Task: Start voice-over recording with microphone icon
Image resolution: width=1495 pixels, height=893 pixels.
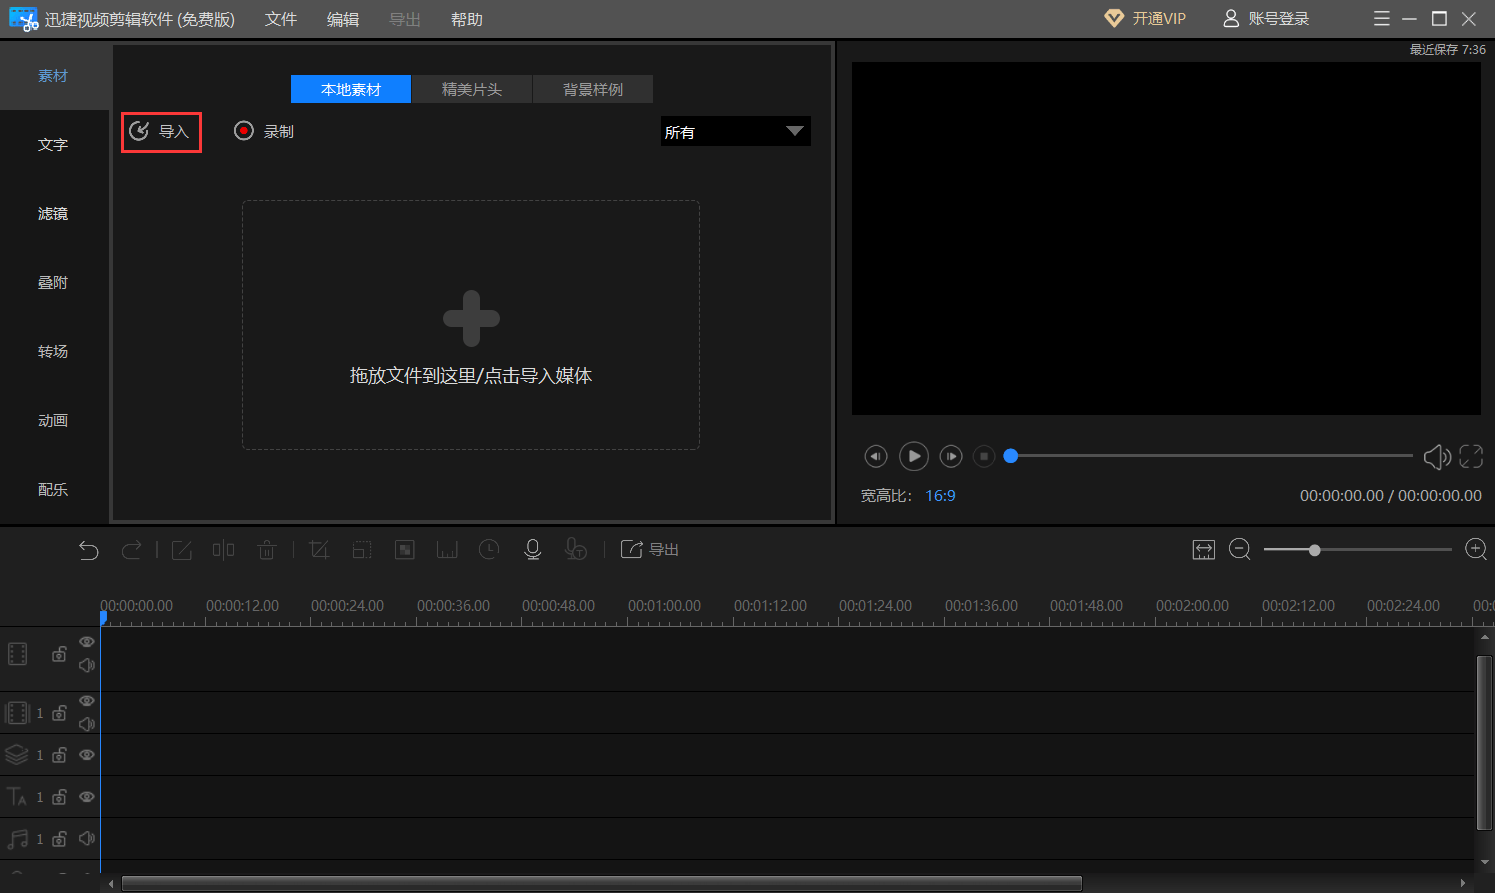Action: point(533,550)
